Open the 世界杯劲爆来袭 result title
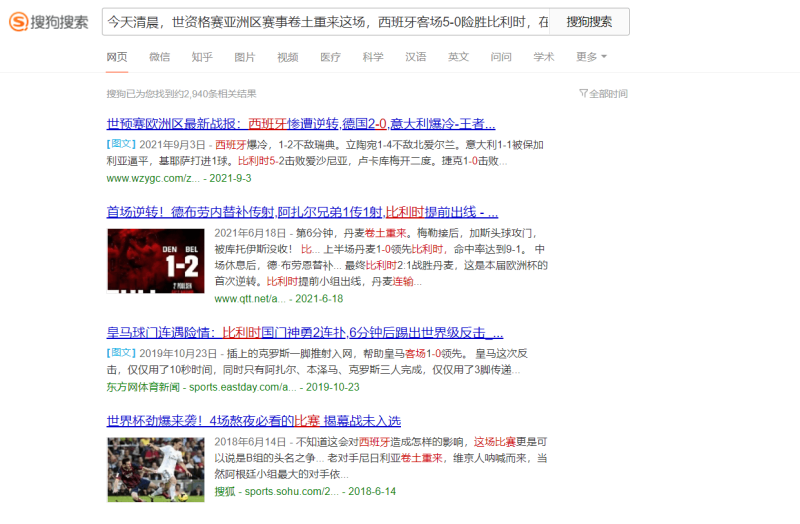 pyautogui.click(x=253, y=421)
